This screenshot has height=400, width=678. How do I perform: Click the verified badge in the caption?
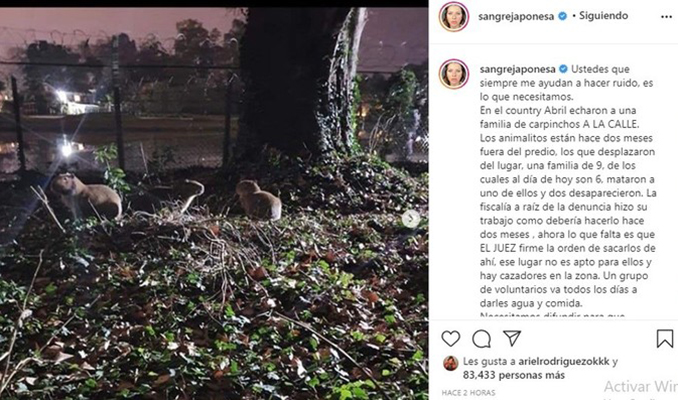point(562,67)
